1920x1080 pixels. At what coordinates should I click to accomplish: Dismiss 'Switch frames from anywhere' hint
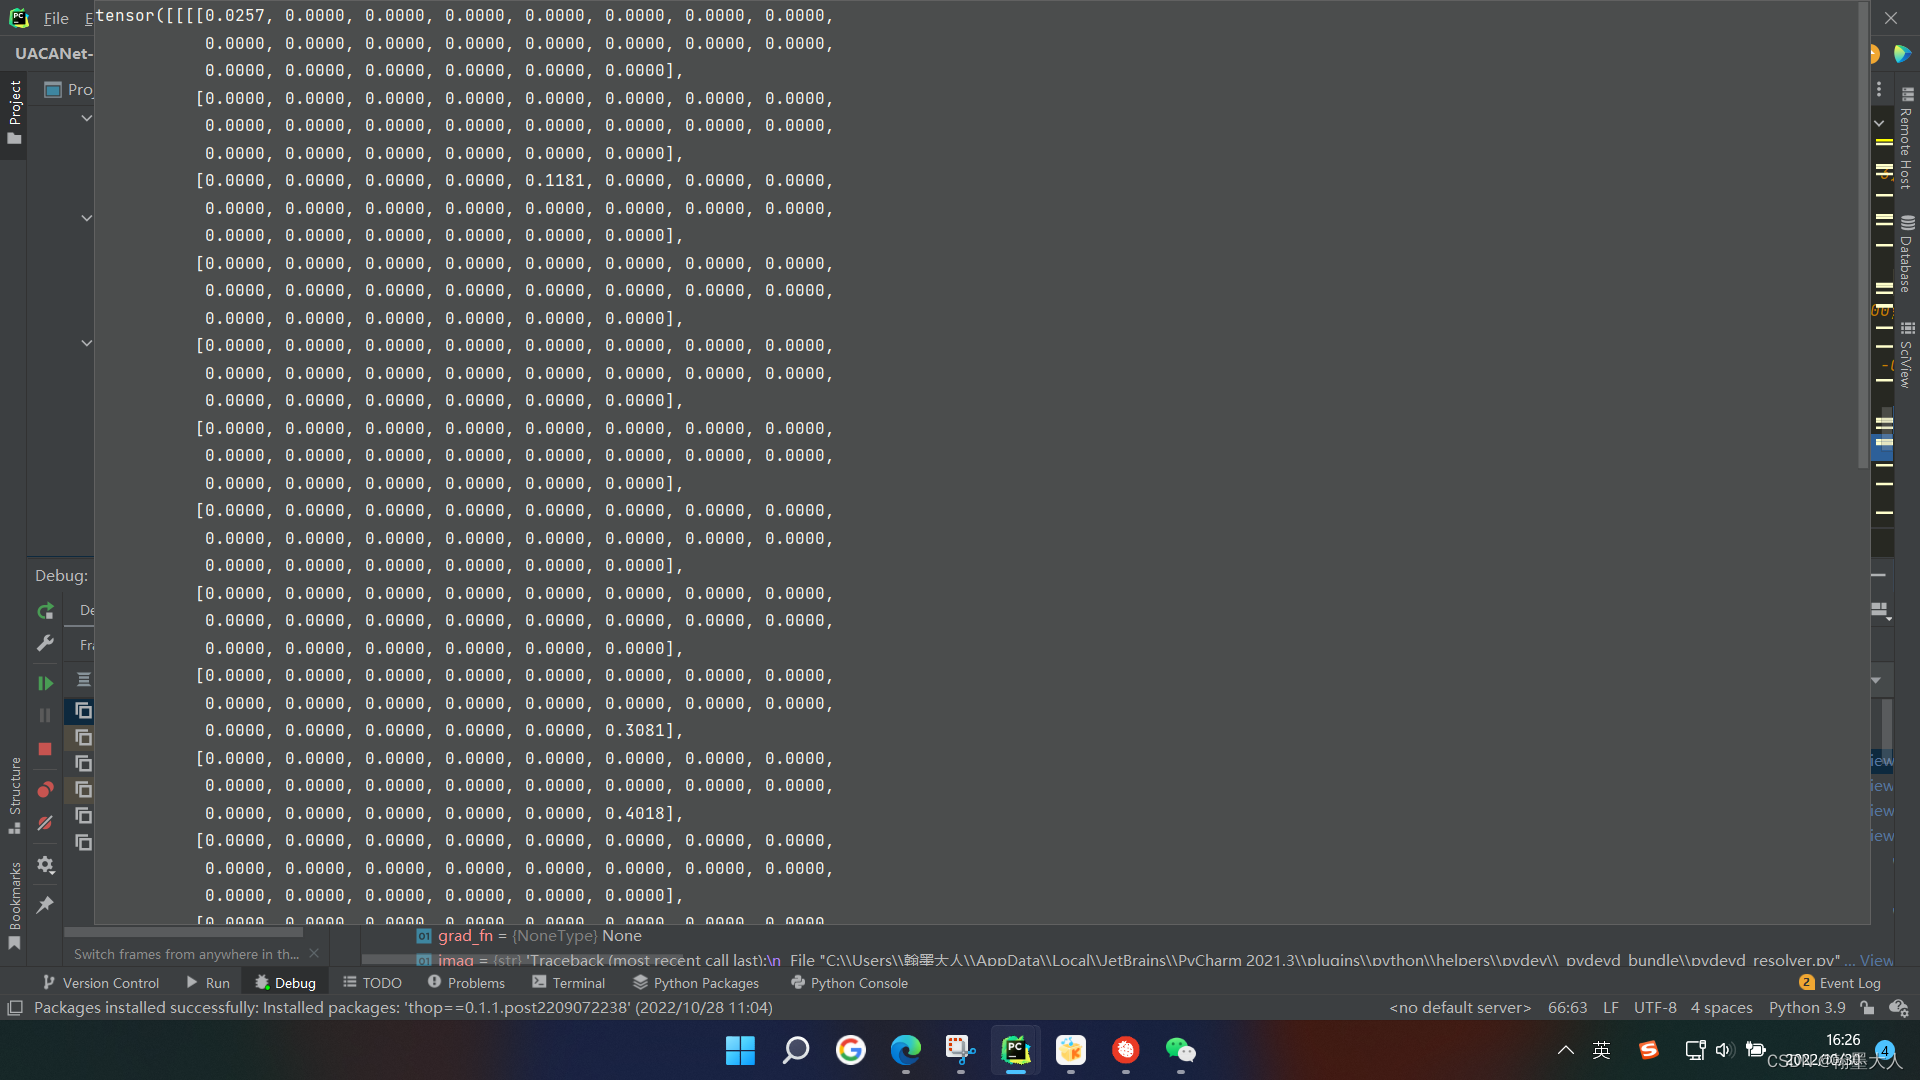[314, 954]
